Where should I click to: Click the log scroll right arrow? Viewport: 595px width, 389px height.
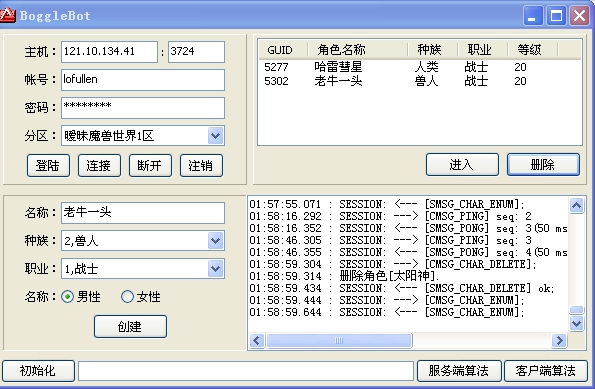[x=559, y=340]
